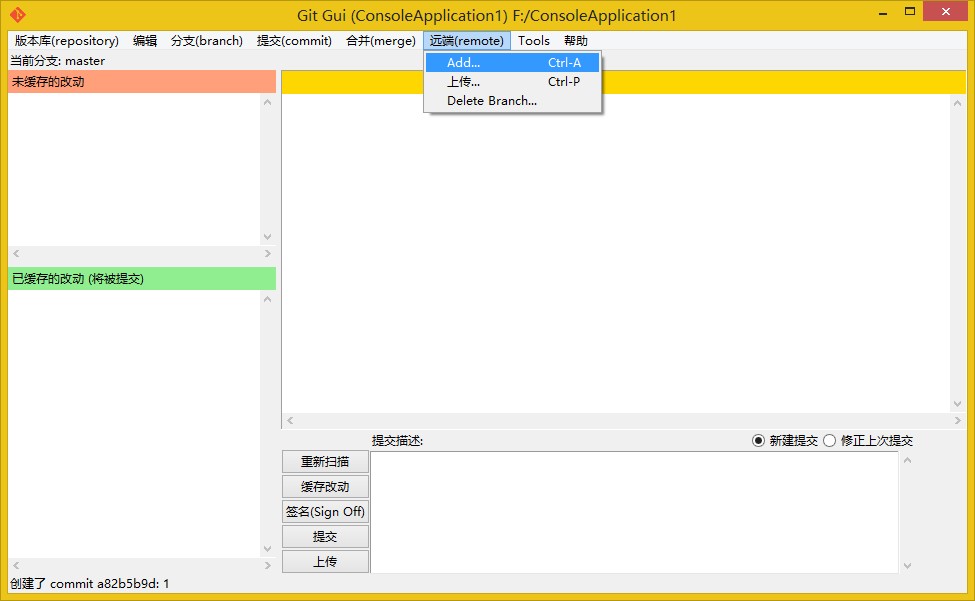
Task: Click down arrow of diff pane scrollbar
Action: pos(958,404)
